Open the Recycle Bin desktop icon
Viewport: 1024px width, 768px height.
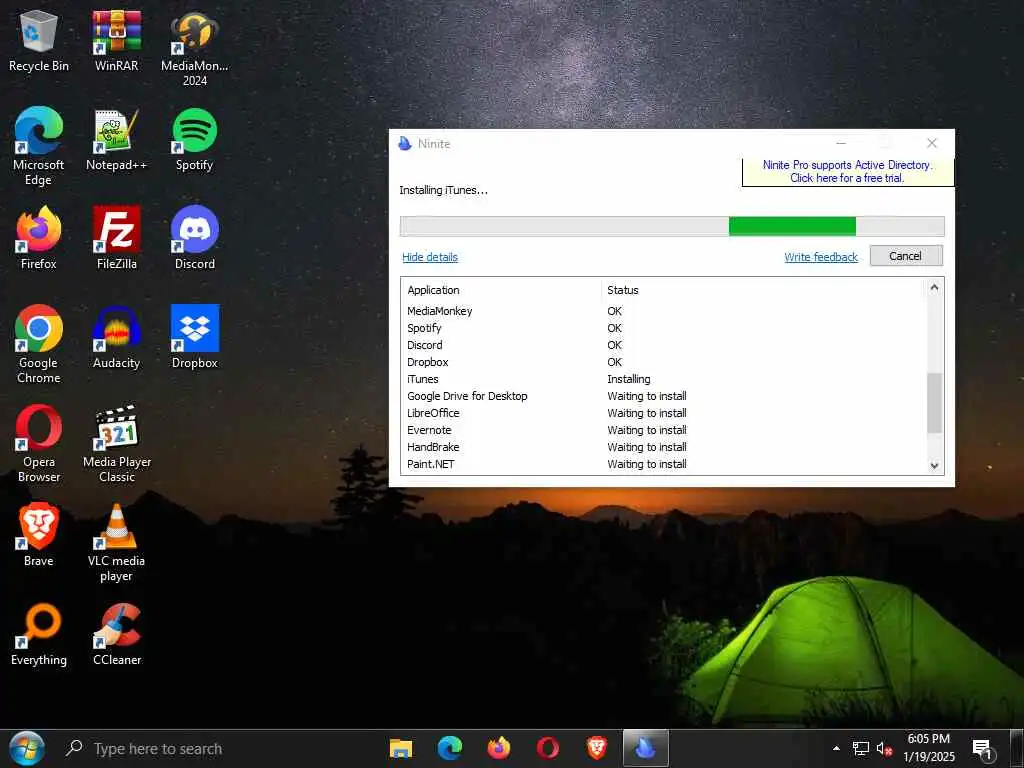pyautogui.click(x=39, y=41)
